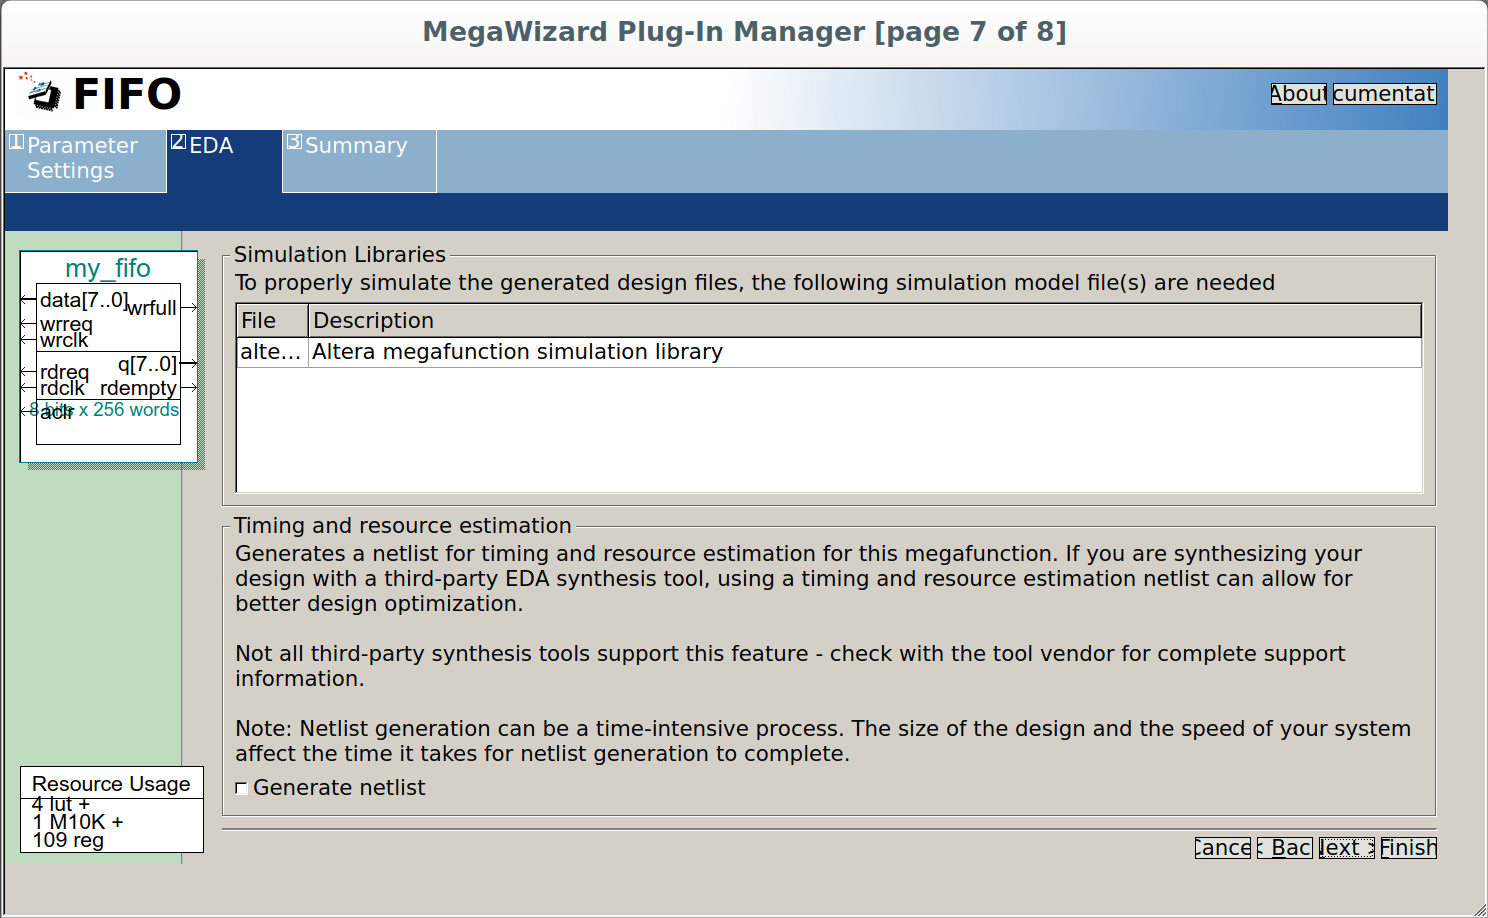Enable the Generate netlist checkbox
Image resolution: width=1488 pixels, height=918 pixels.
pyautogui.click(x=241, y=789)
